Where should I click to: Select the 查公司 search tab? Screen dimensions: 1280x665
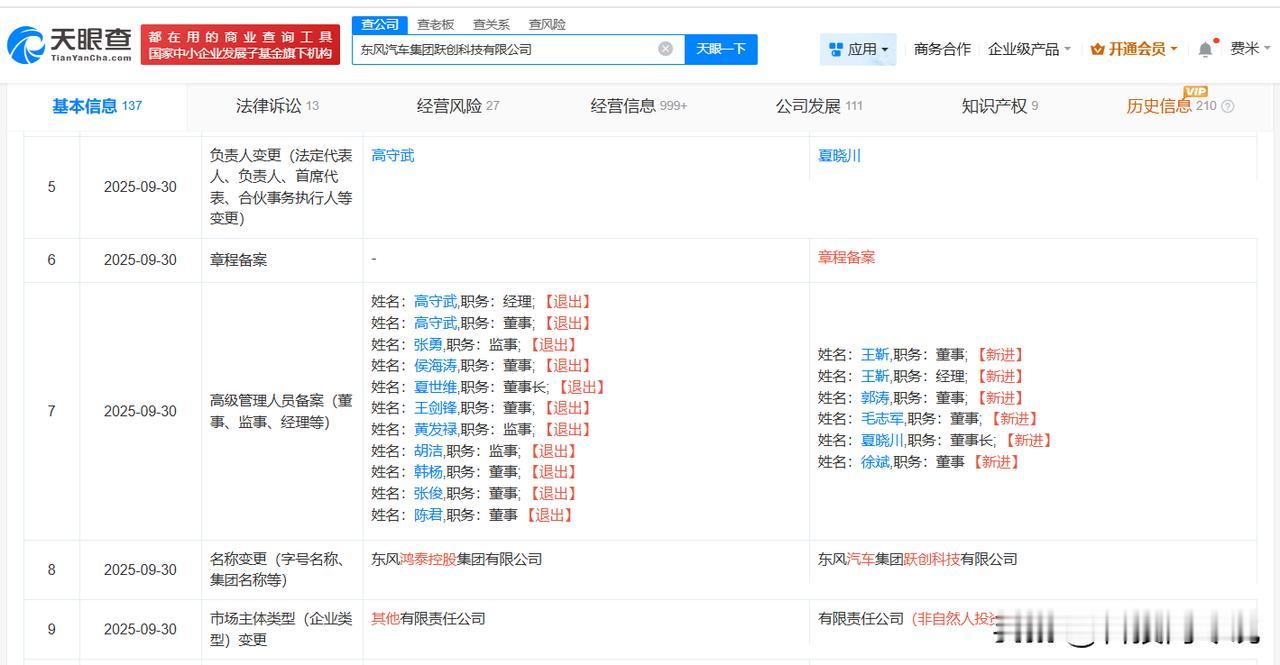click(x=380, y=24)
